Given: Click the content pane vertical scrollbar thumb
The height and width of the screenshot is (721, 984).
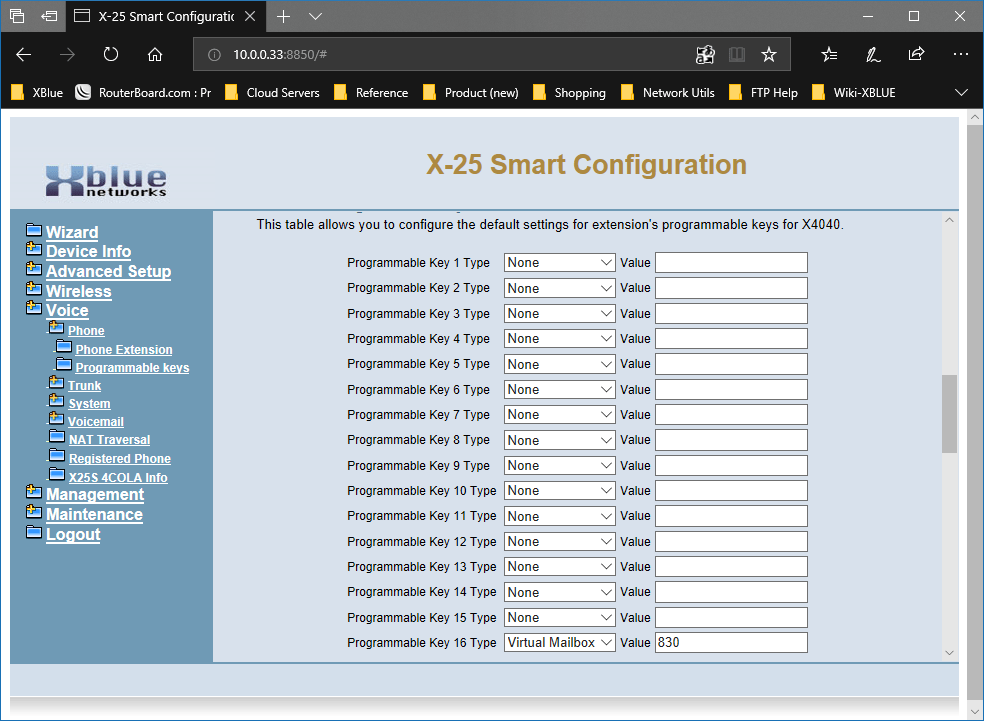Looking at the screenshot, I should click(x=949, y=413).
